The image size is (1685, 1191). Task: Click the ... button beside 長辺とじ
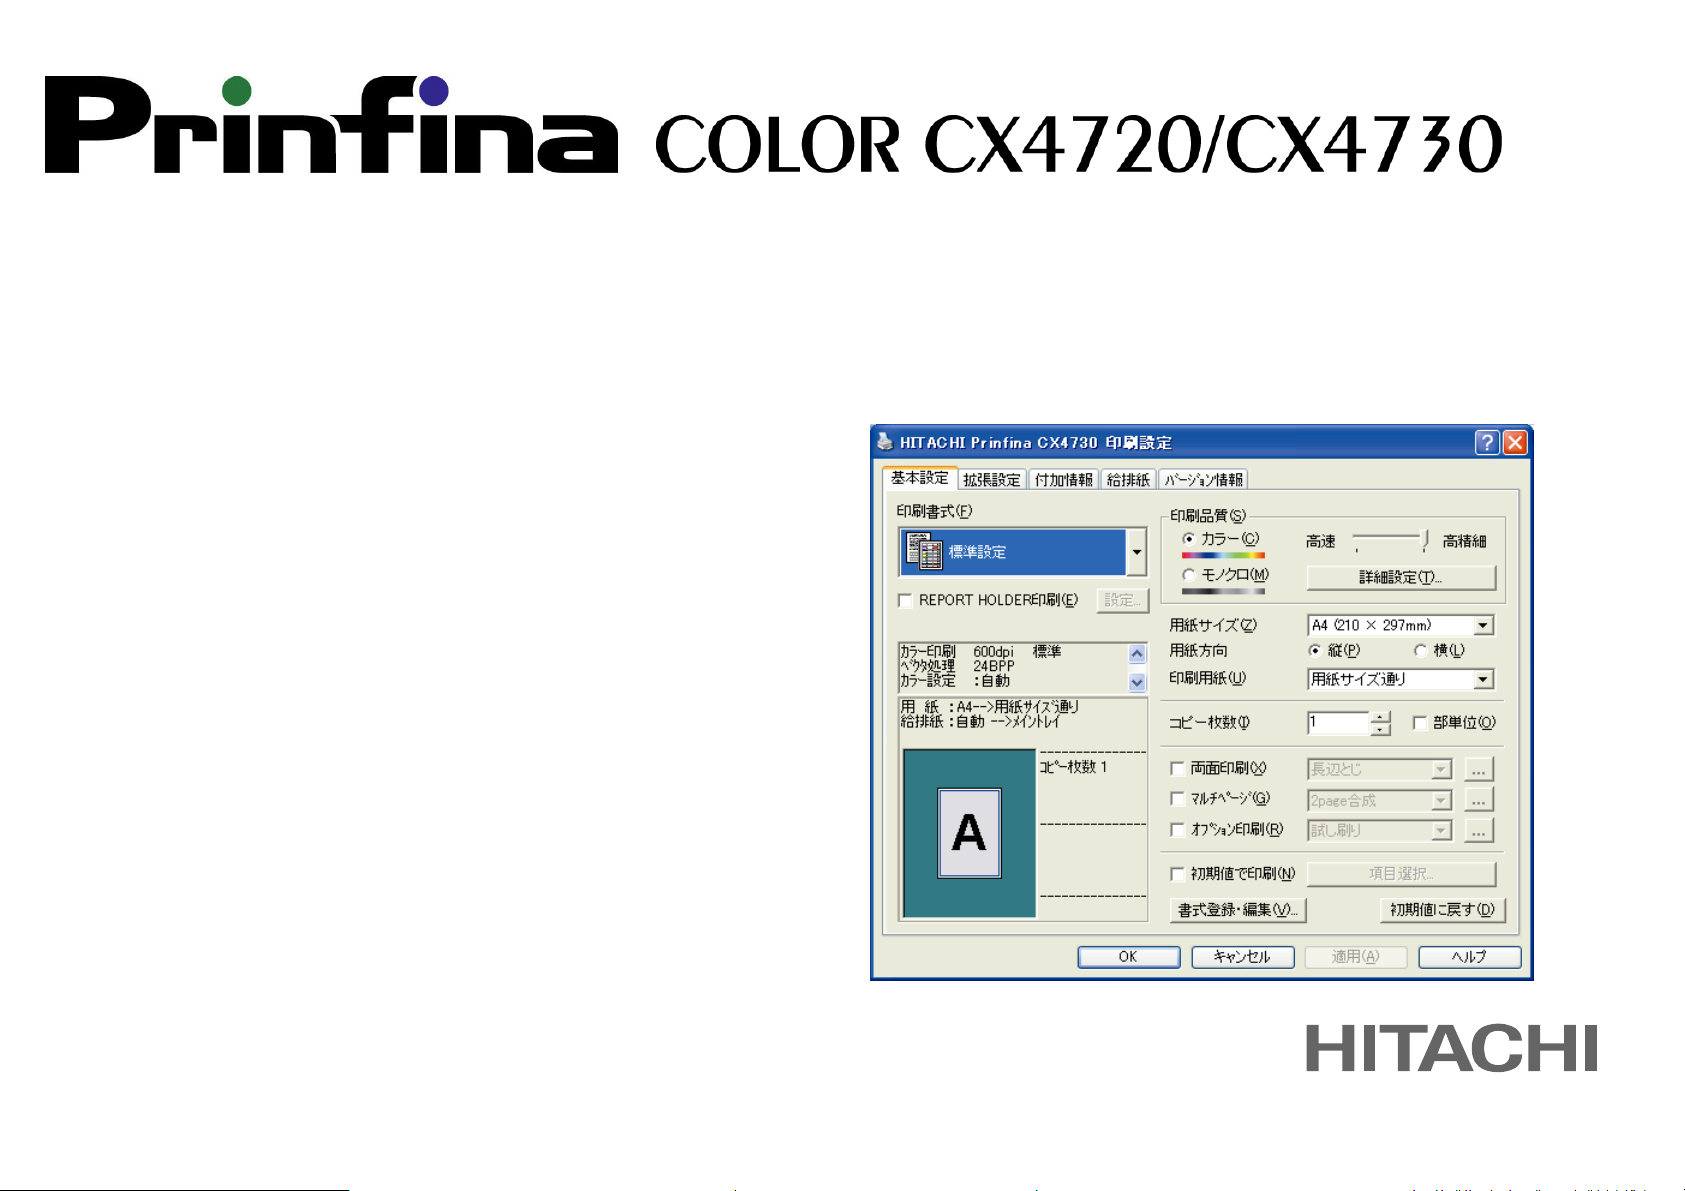[x=1479, y=769]
